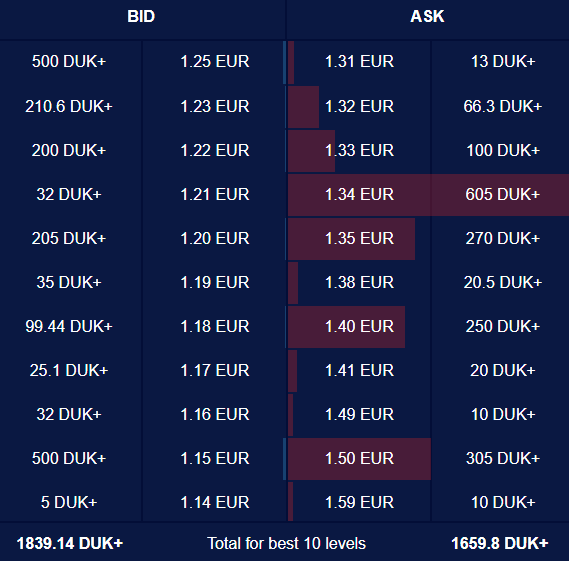The image size is (569, 561).
Task: Select the 1.17 EUR bid price
Action: [x=215, y=370]
